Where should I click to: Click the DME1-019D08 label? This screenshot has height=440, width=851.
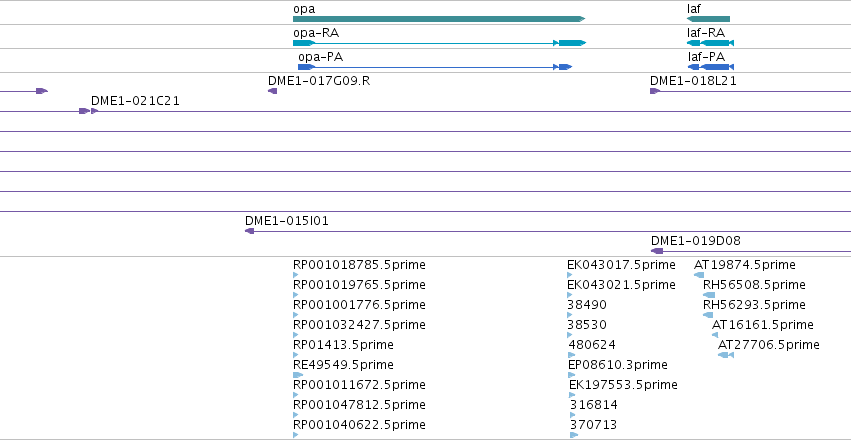[696, 241]
